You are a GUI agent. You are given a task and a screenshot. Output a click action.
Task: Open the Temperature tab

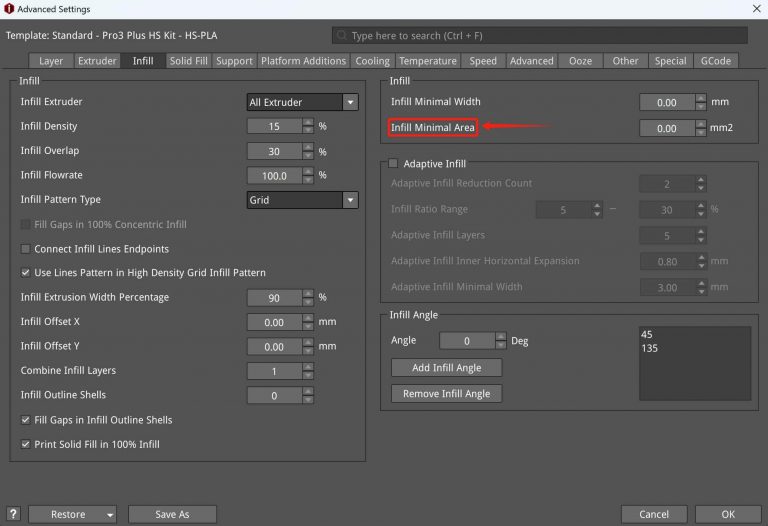pyautogui.click(x=427, y=61)
